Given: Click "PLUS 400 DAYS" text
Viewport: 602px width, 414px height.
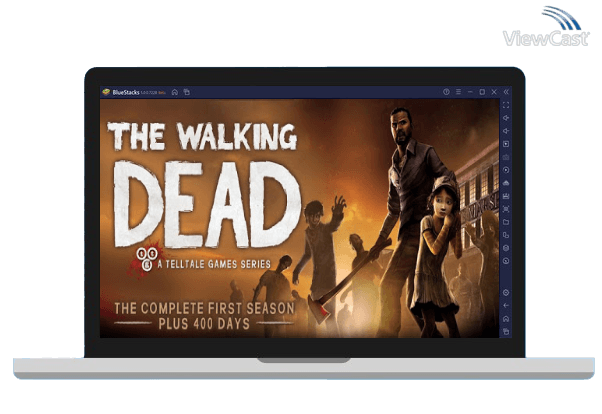Looking at the screenshot, I should [x=204, y=324].
